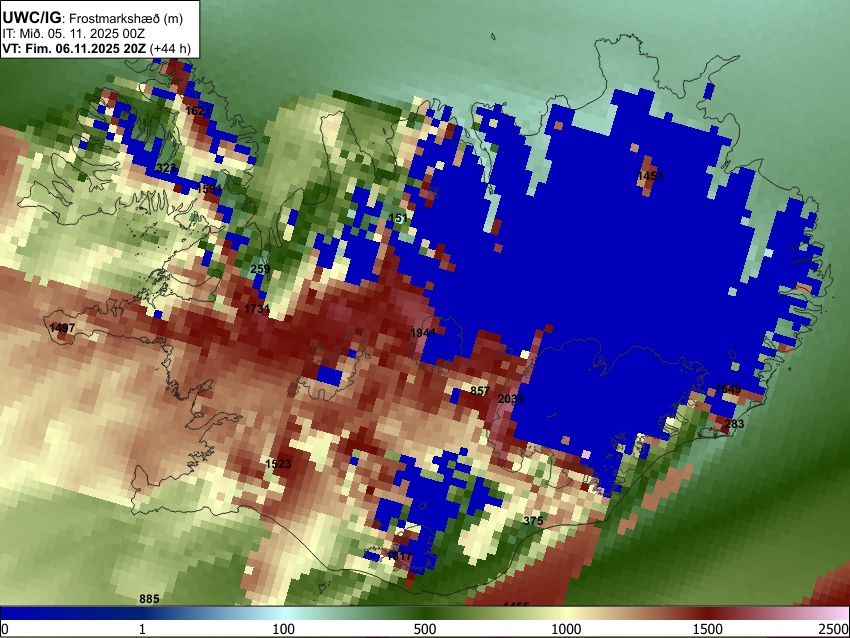Click the map value 1941
Screen dimensions: 850x638
[423, 333]
